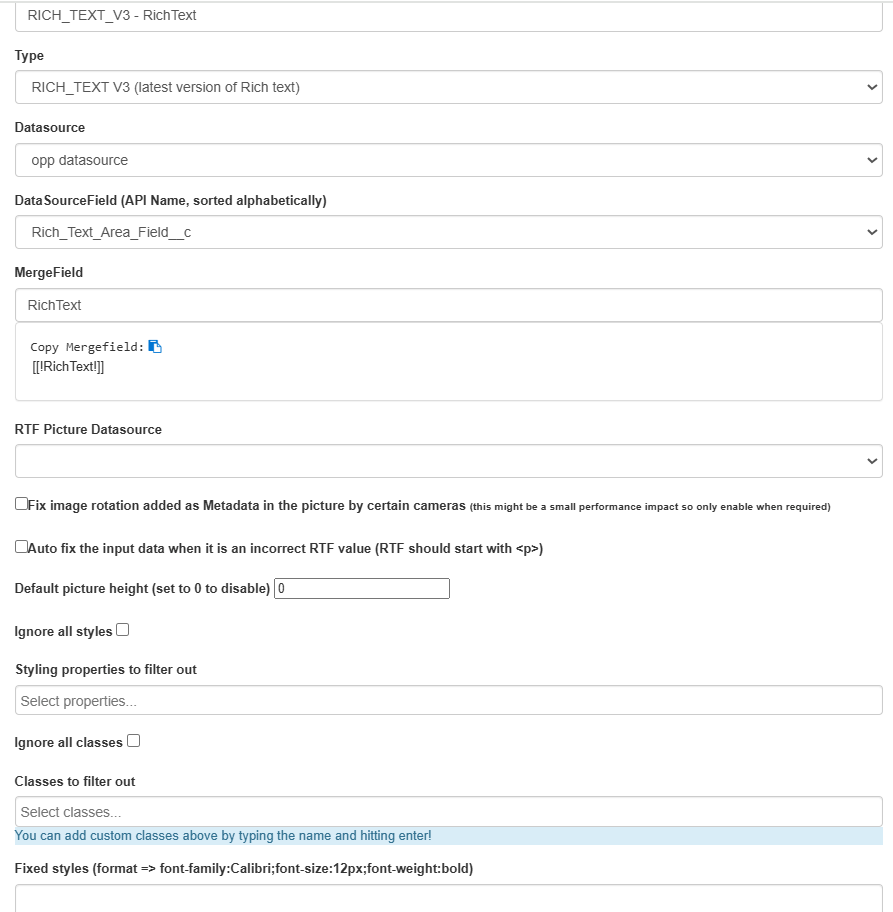Click the Copy Mergefield clipboard icon
This screenshot has width=893, height=912.
[155, 347]
